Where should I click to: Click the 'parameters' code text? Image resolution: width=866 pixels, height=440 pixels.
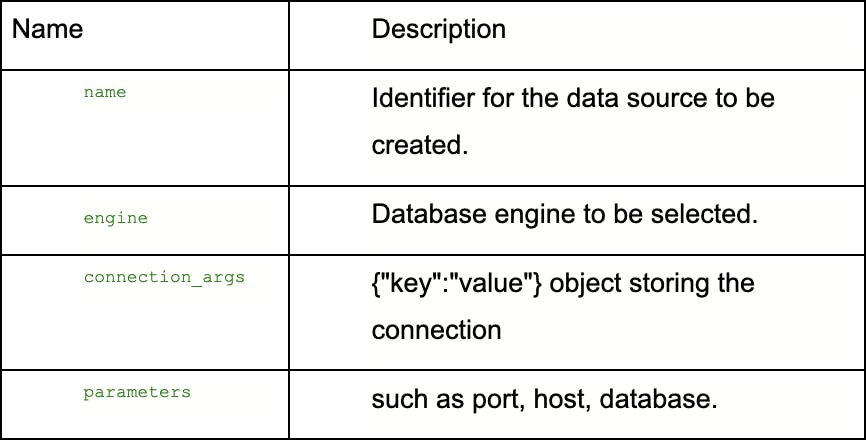pyautogui.click(x=136, y=392)
